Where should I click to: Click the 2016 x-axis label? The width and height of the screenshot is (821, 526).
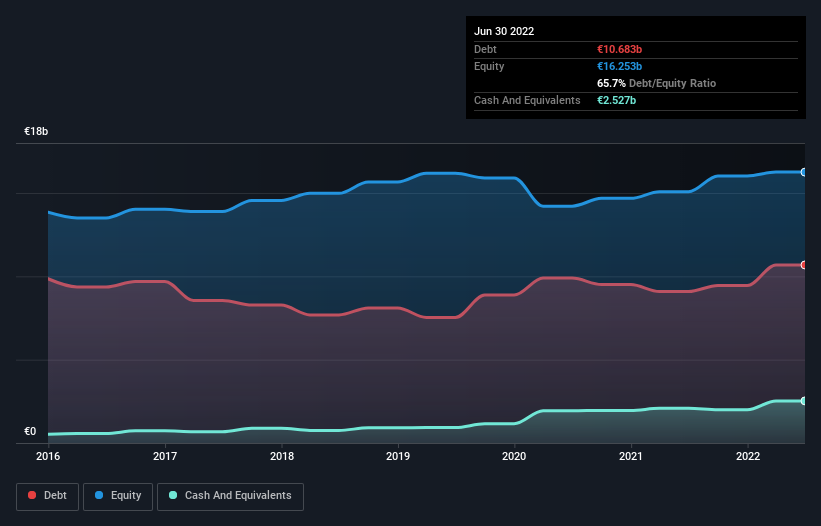point(48,456)
